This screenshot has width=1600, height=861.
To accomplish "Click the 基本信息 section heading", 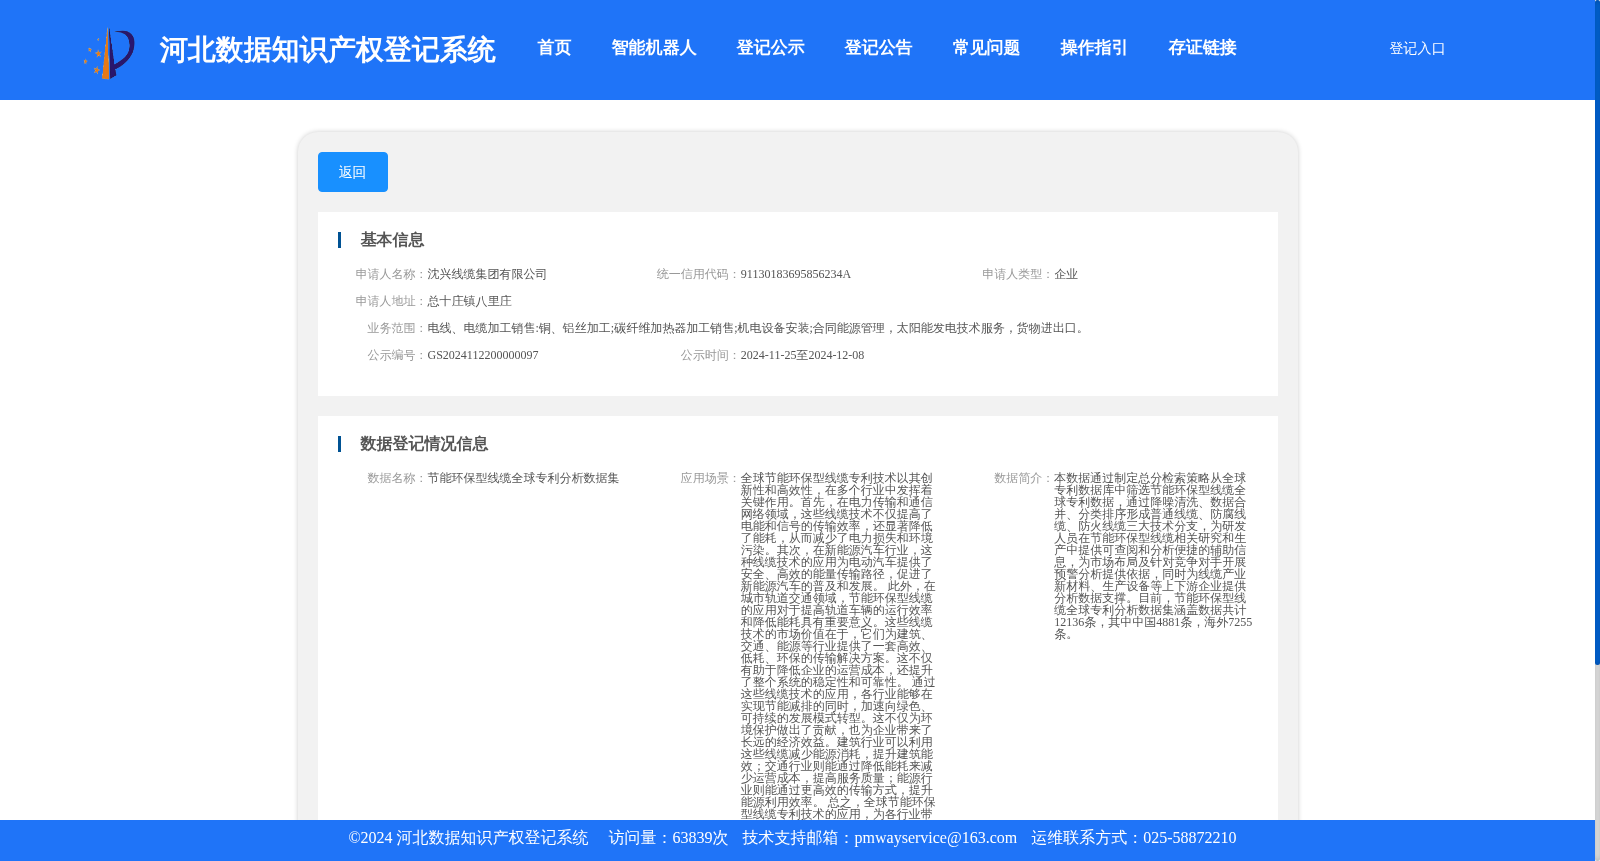I will coord(392,240).
